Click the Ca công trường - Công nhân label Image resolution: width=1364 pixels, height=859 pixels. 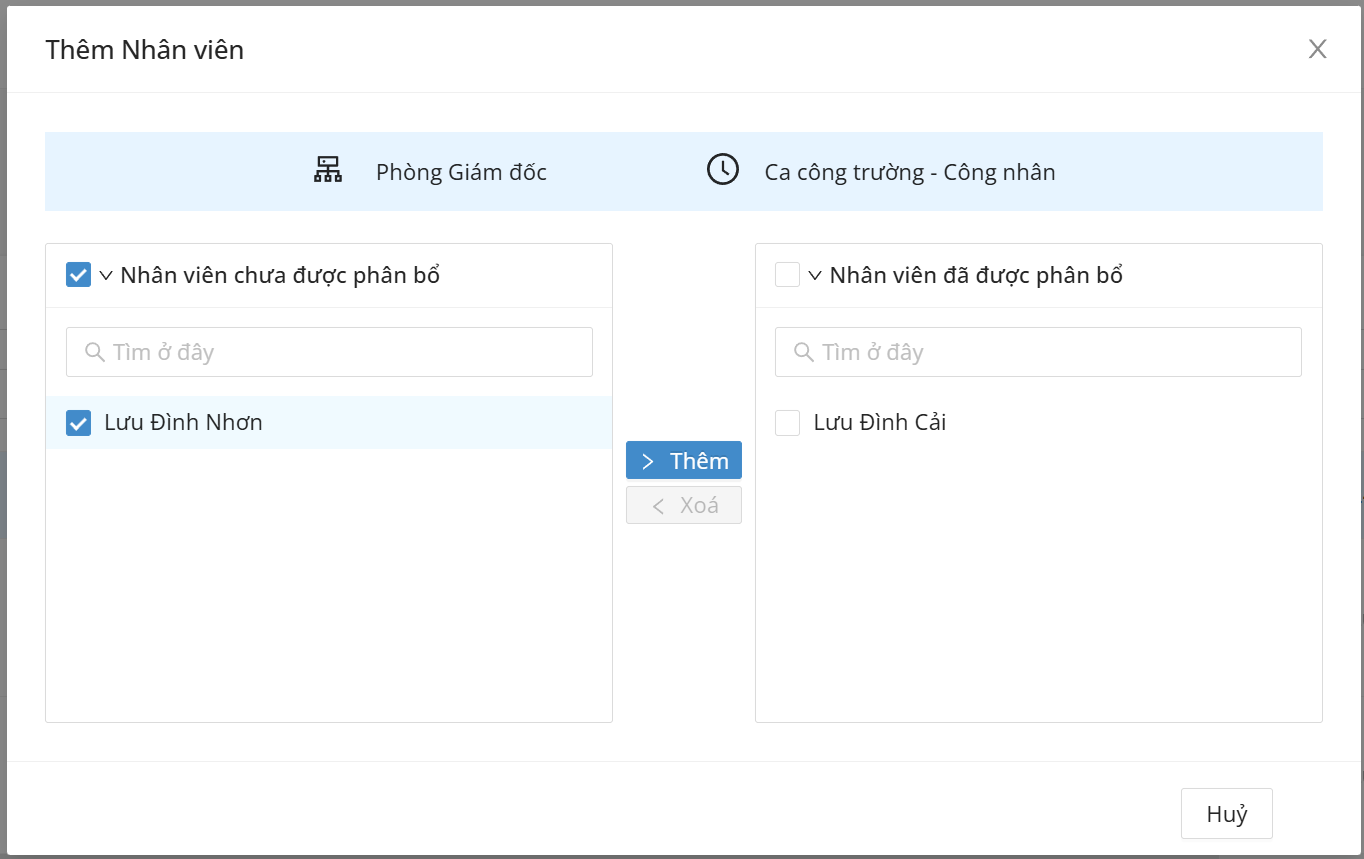coord(909,172)
